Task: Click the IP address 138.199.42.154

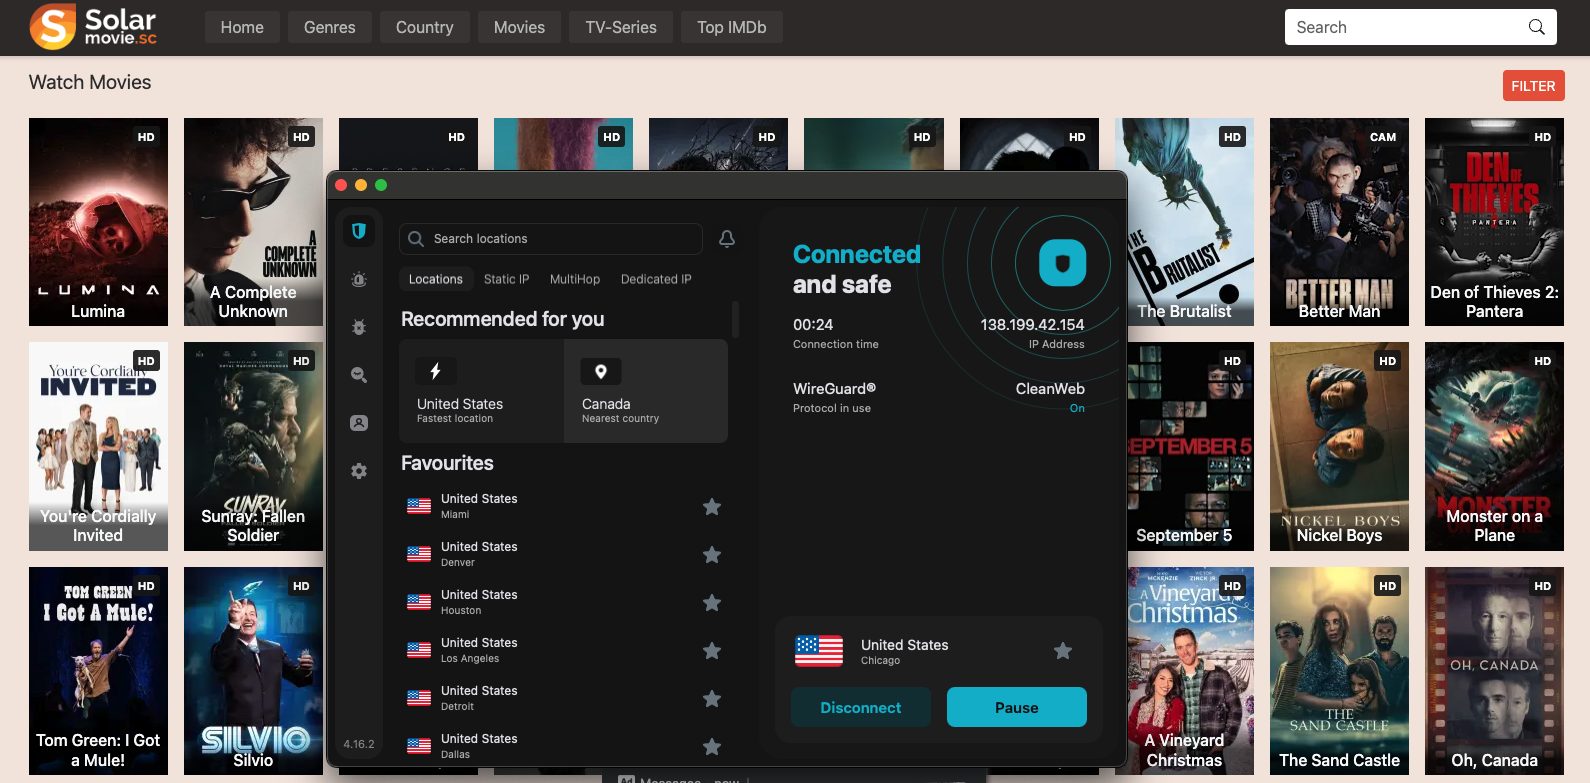Action: 1032,325
